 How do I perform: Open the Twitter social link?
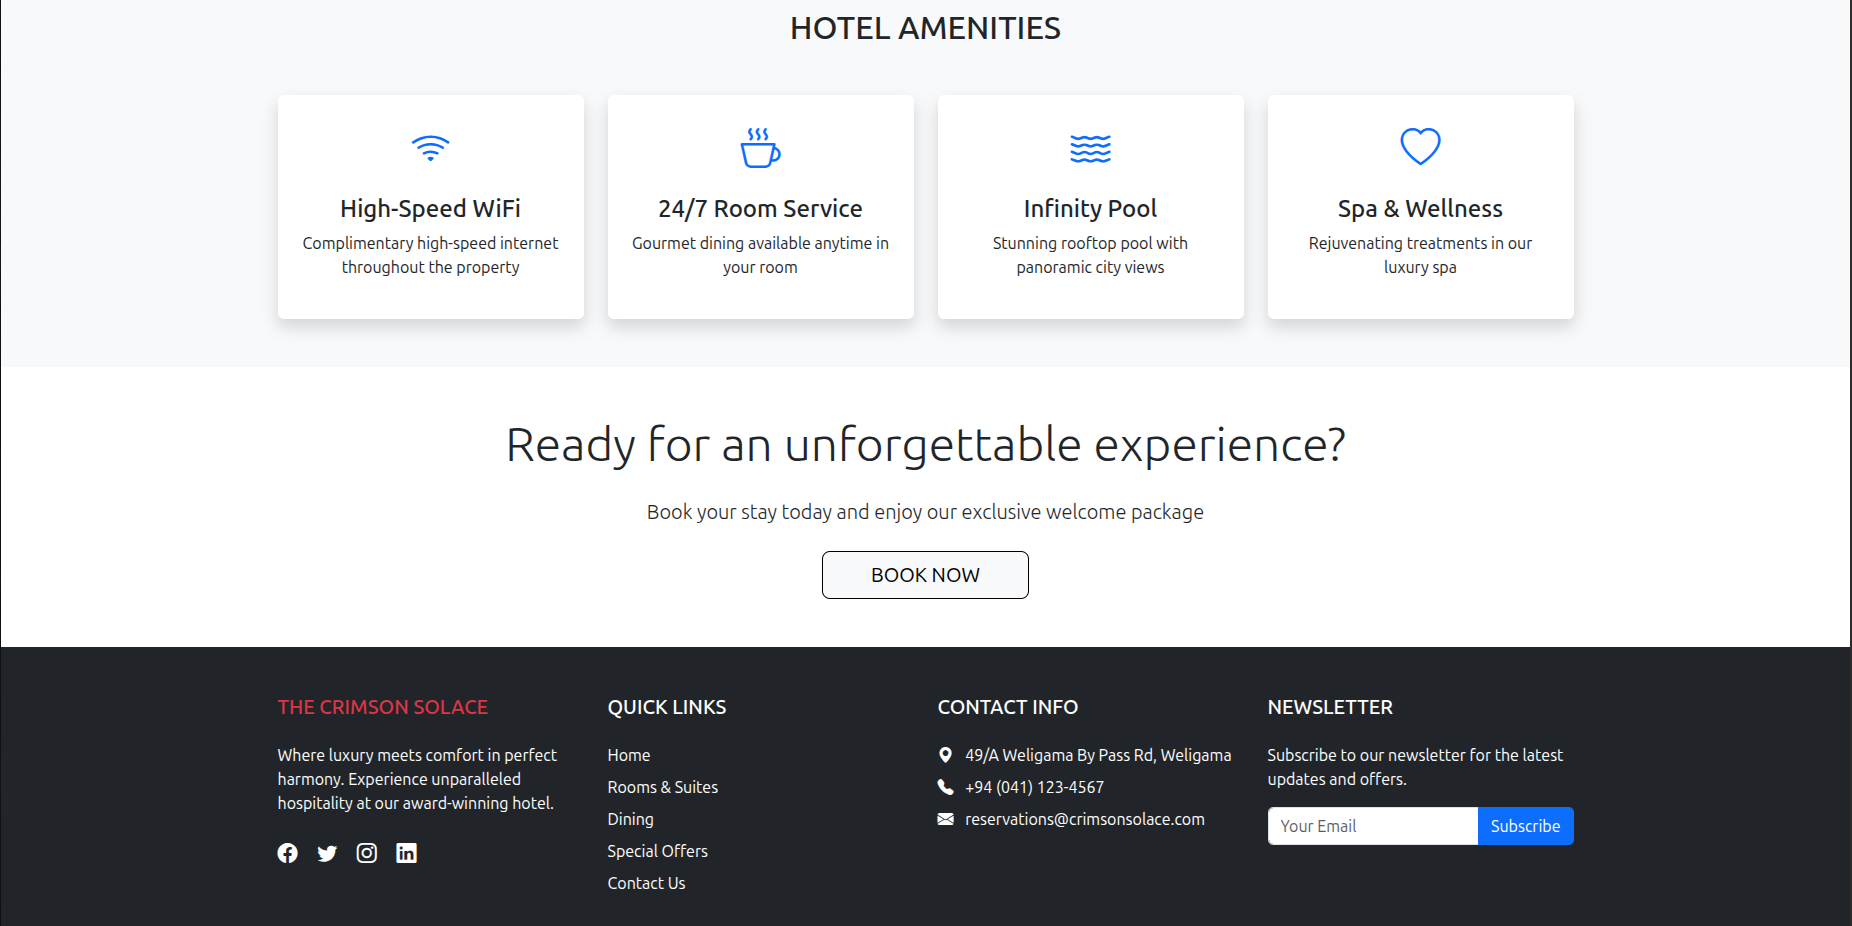(x=327, y=853)
